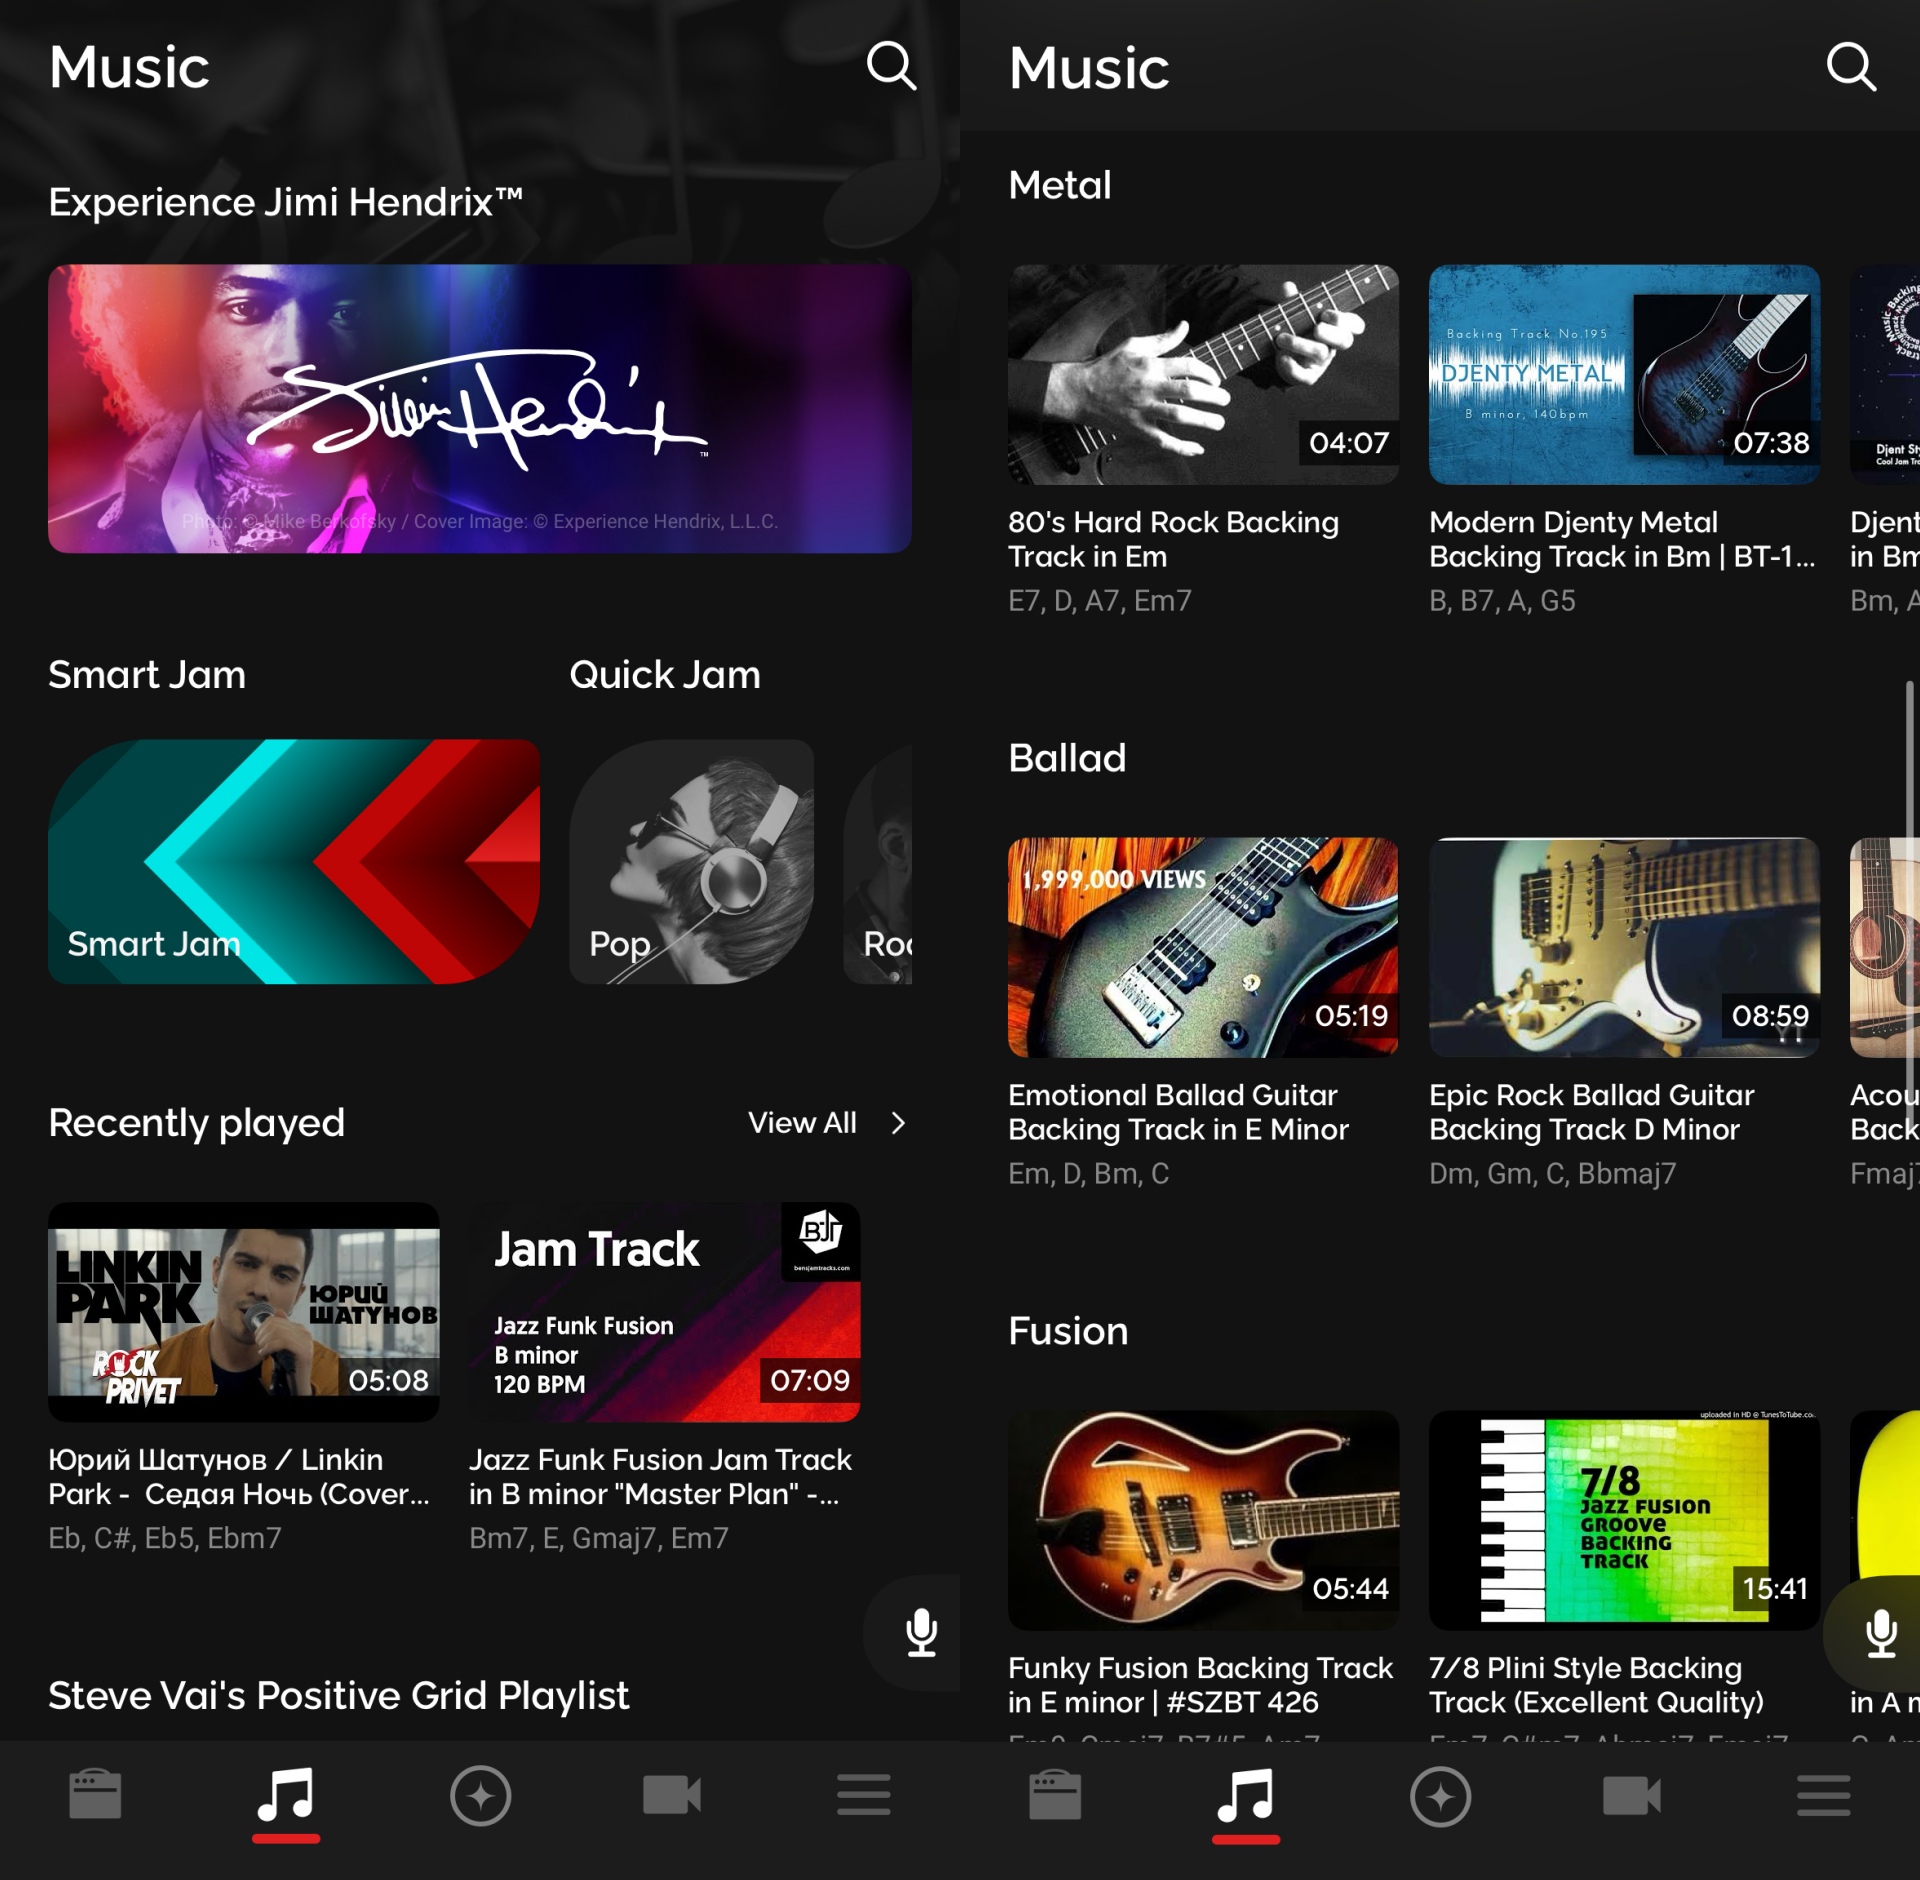The image size is (1920, 1880).
Task: Open 'Jazz Funk Fusion Jam Track in B minor' title
Action: 660,1477
